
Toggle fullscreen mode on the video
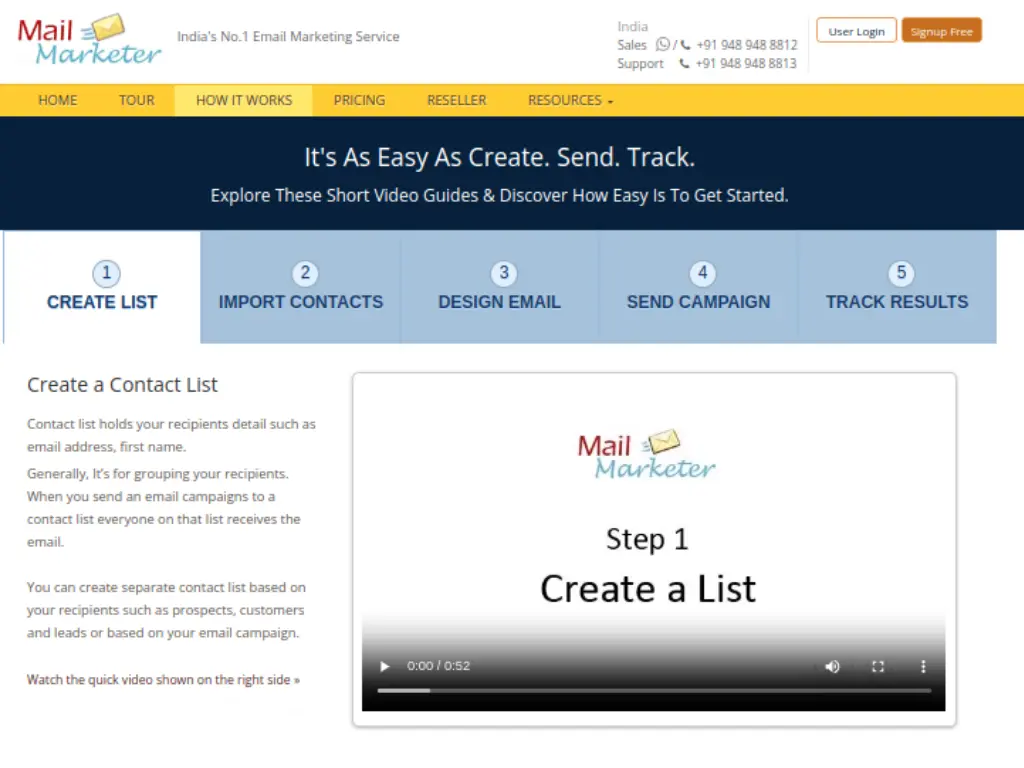point(878,666)
